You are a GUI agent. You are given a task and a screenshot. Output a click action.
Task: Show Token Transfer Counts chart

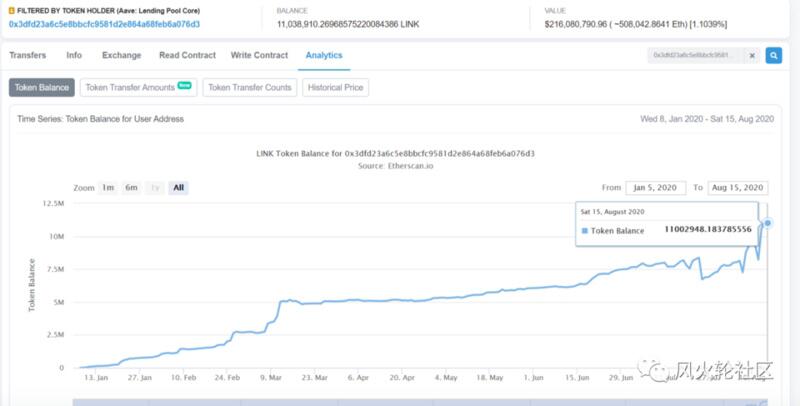click(x=249, y=87)
